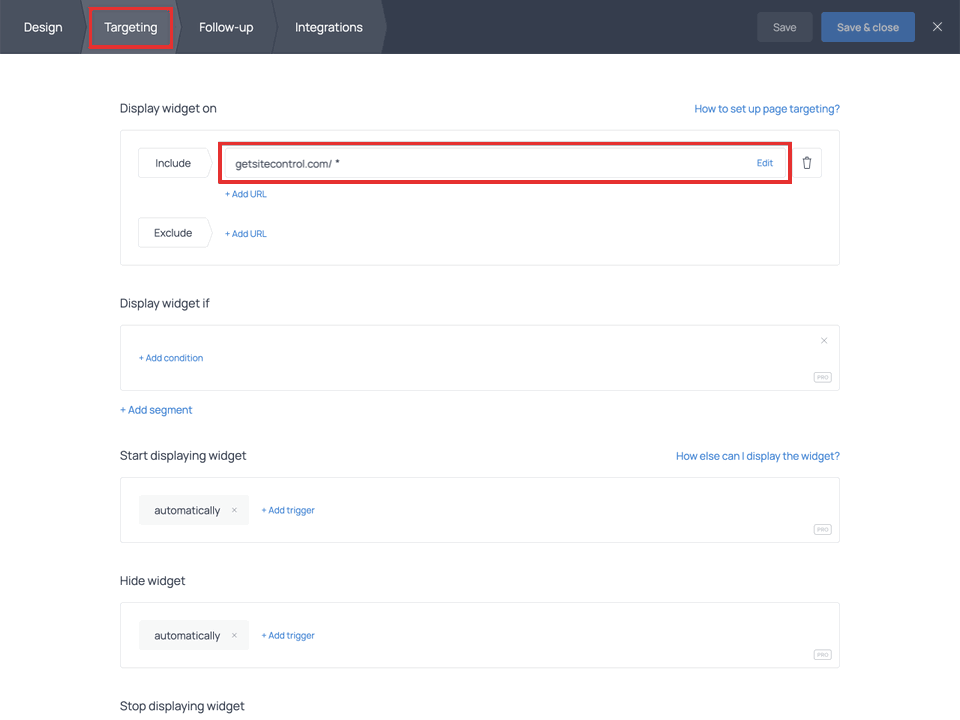Open 'How to set up page targeting?' link
This screenshot has width=960, height=720.
[x=767, y=109]
